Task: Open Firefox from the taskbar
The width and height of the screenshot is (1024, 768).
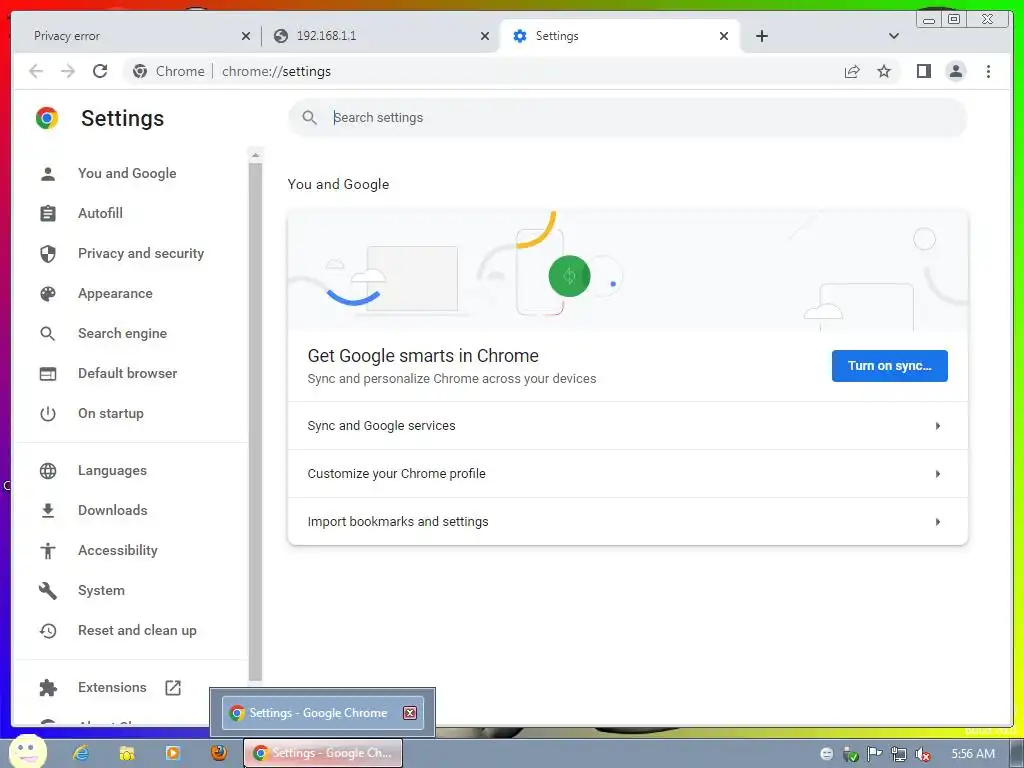Action: 219,753
